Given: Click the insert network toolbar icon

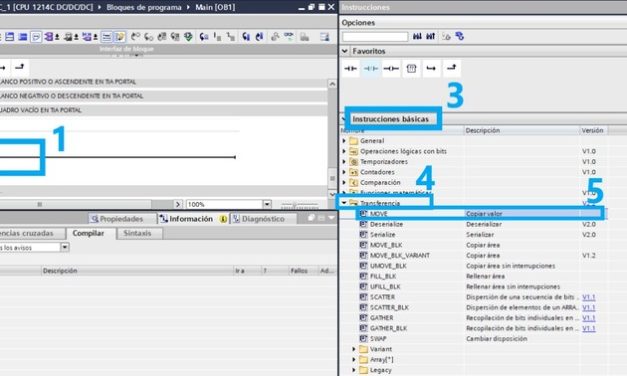Looking at the screenshot, I should point(10,37).
